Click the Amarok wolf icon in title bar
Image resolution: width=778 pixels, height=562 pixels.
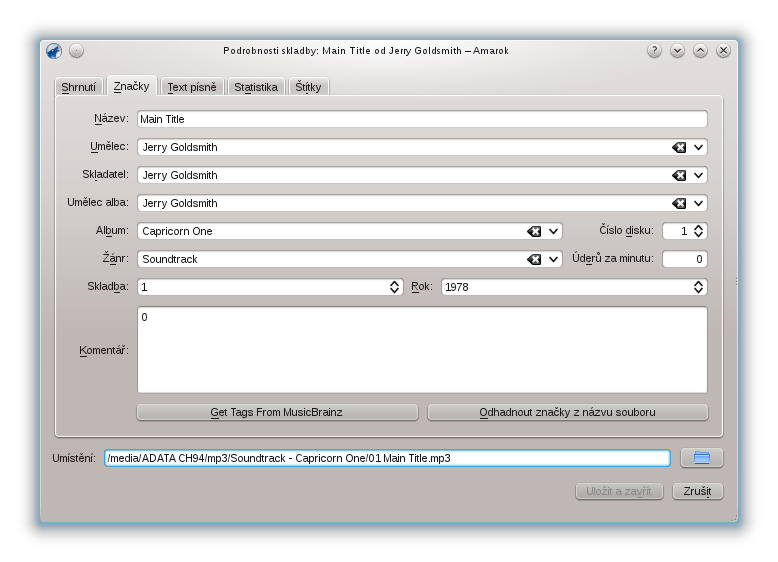tap(54, 51)
